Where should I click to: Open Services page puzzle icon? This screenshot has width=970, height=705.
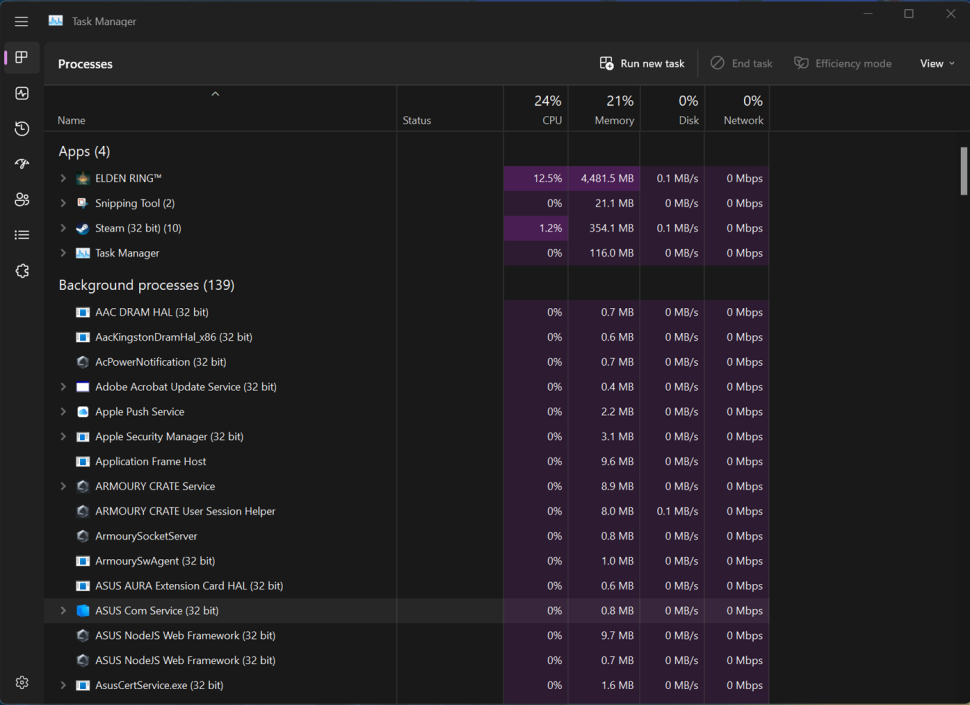pyautogui.click(x=22, y=271)
